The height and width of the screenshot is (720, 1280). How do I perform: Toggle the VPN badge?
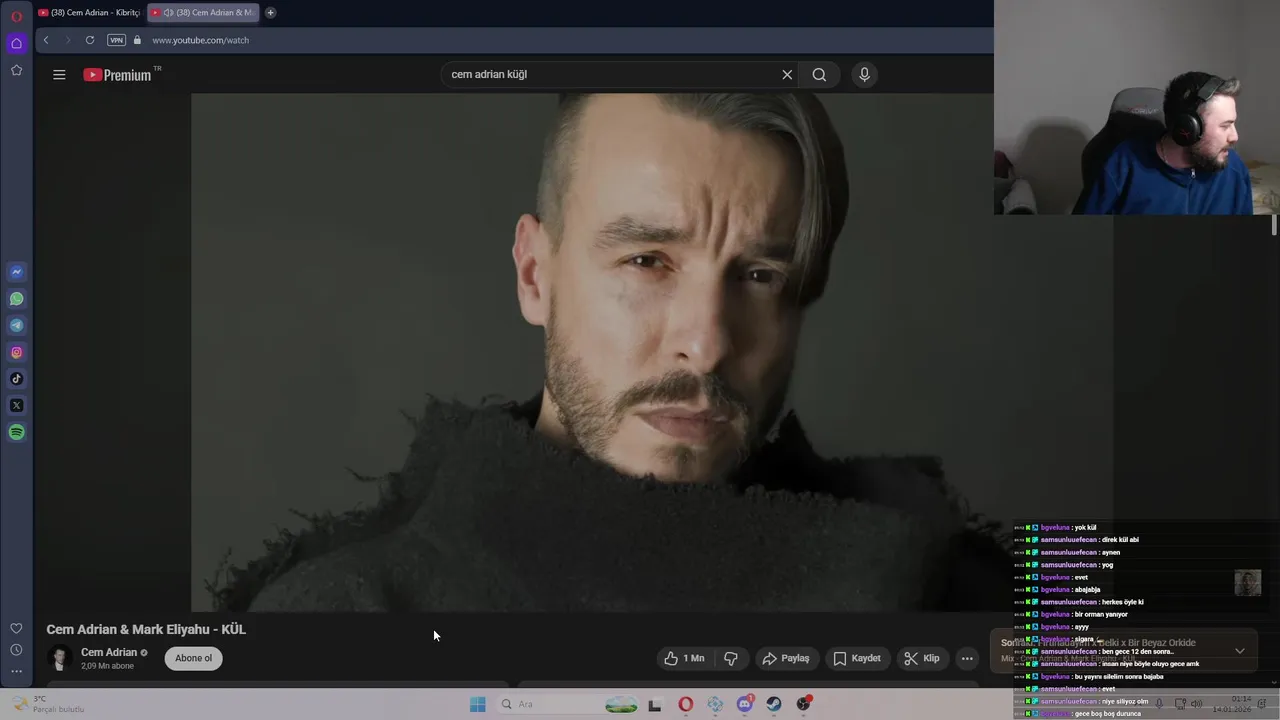click(x=116, y=40)
